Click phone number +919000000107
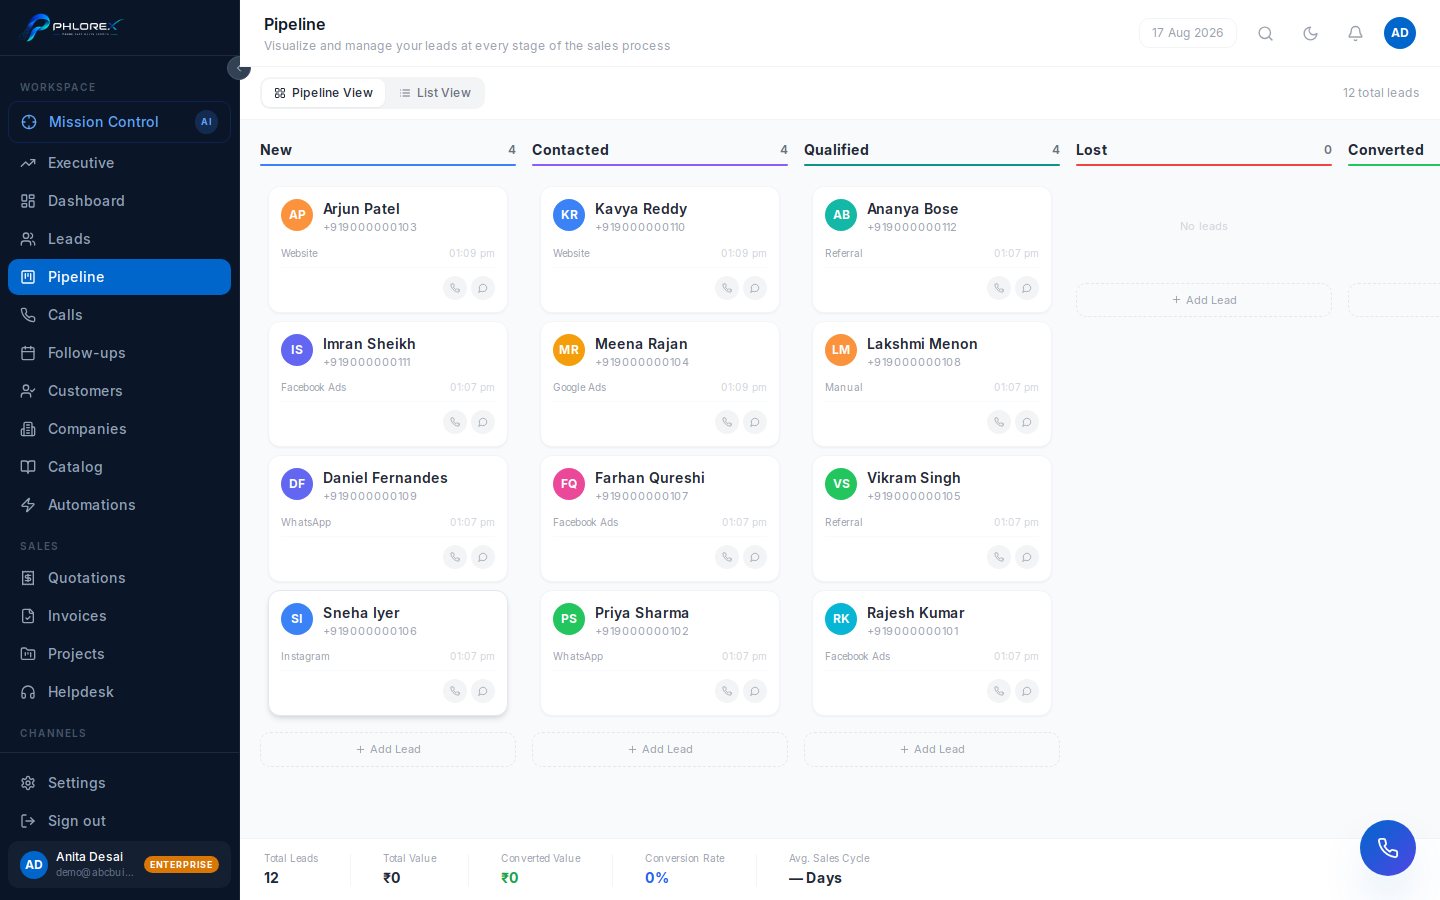Viewport: 1440px width, 900px height. 642,496
